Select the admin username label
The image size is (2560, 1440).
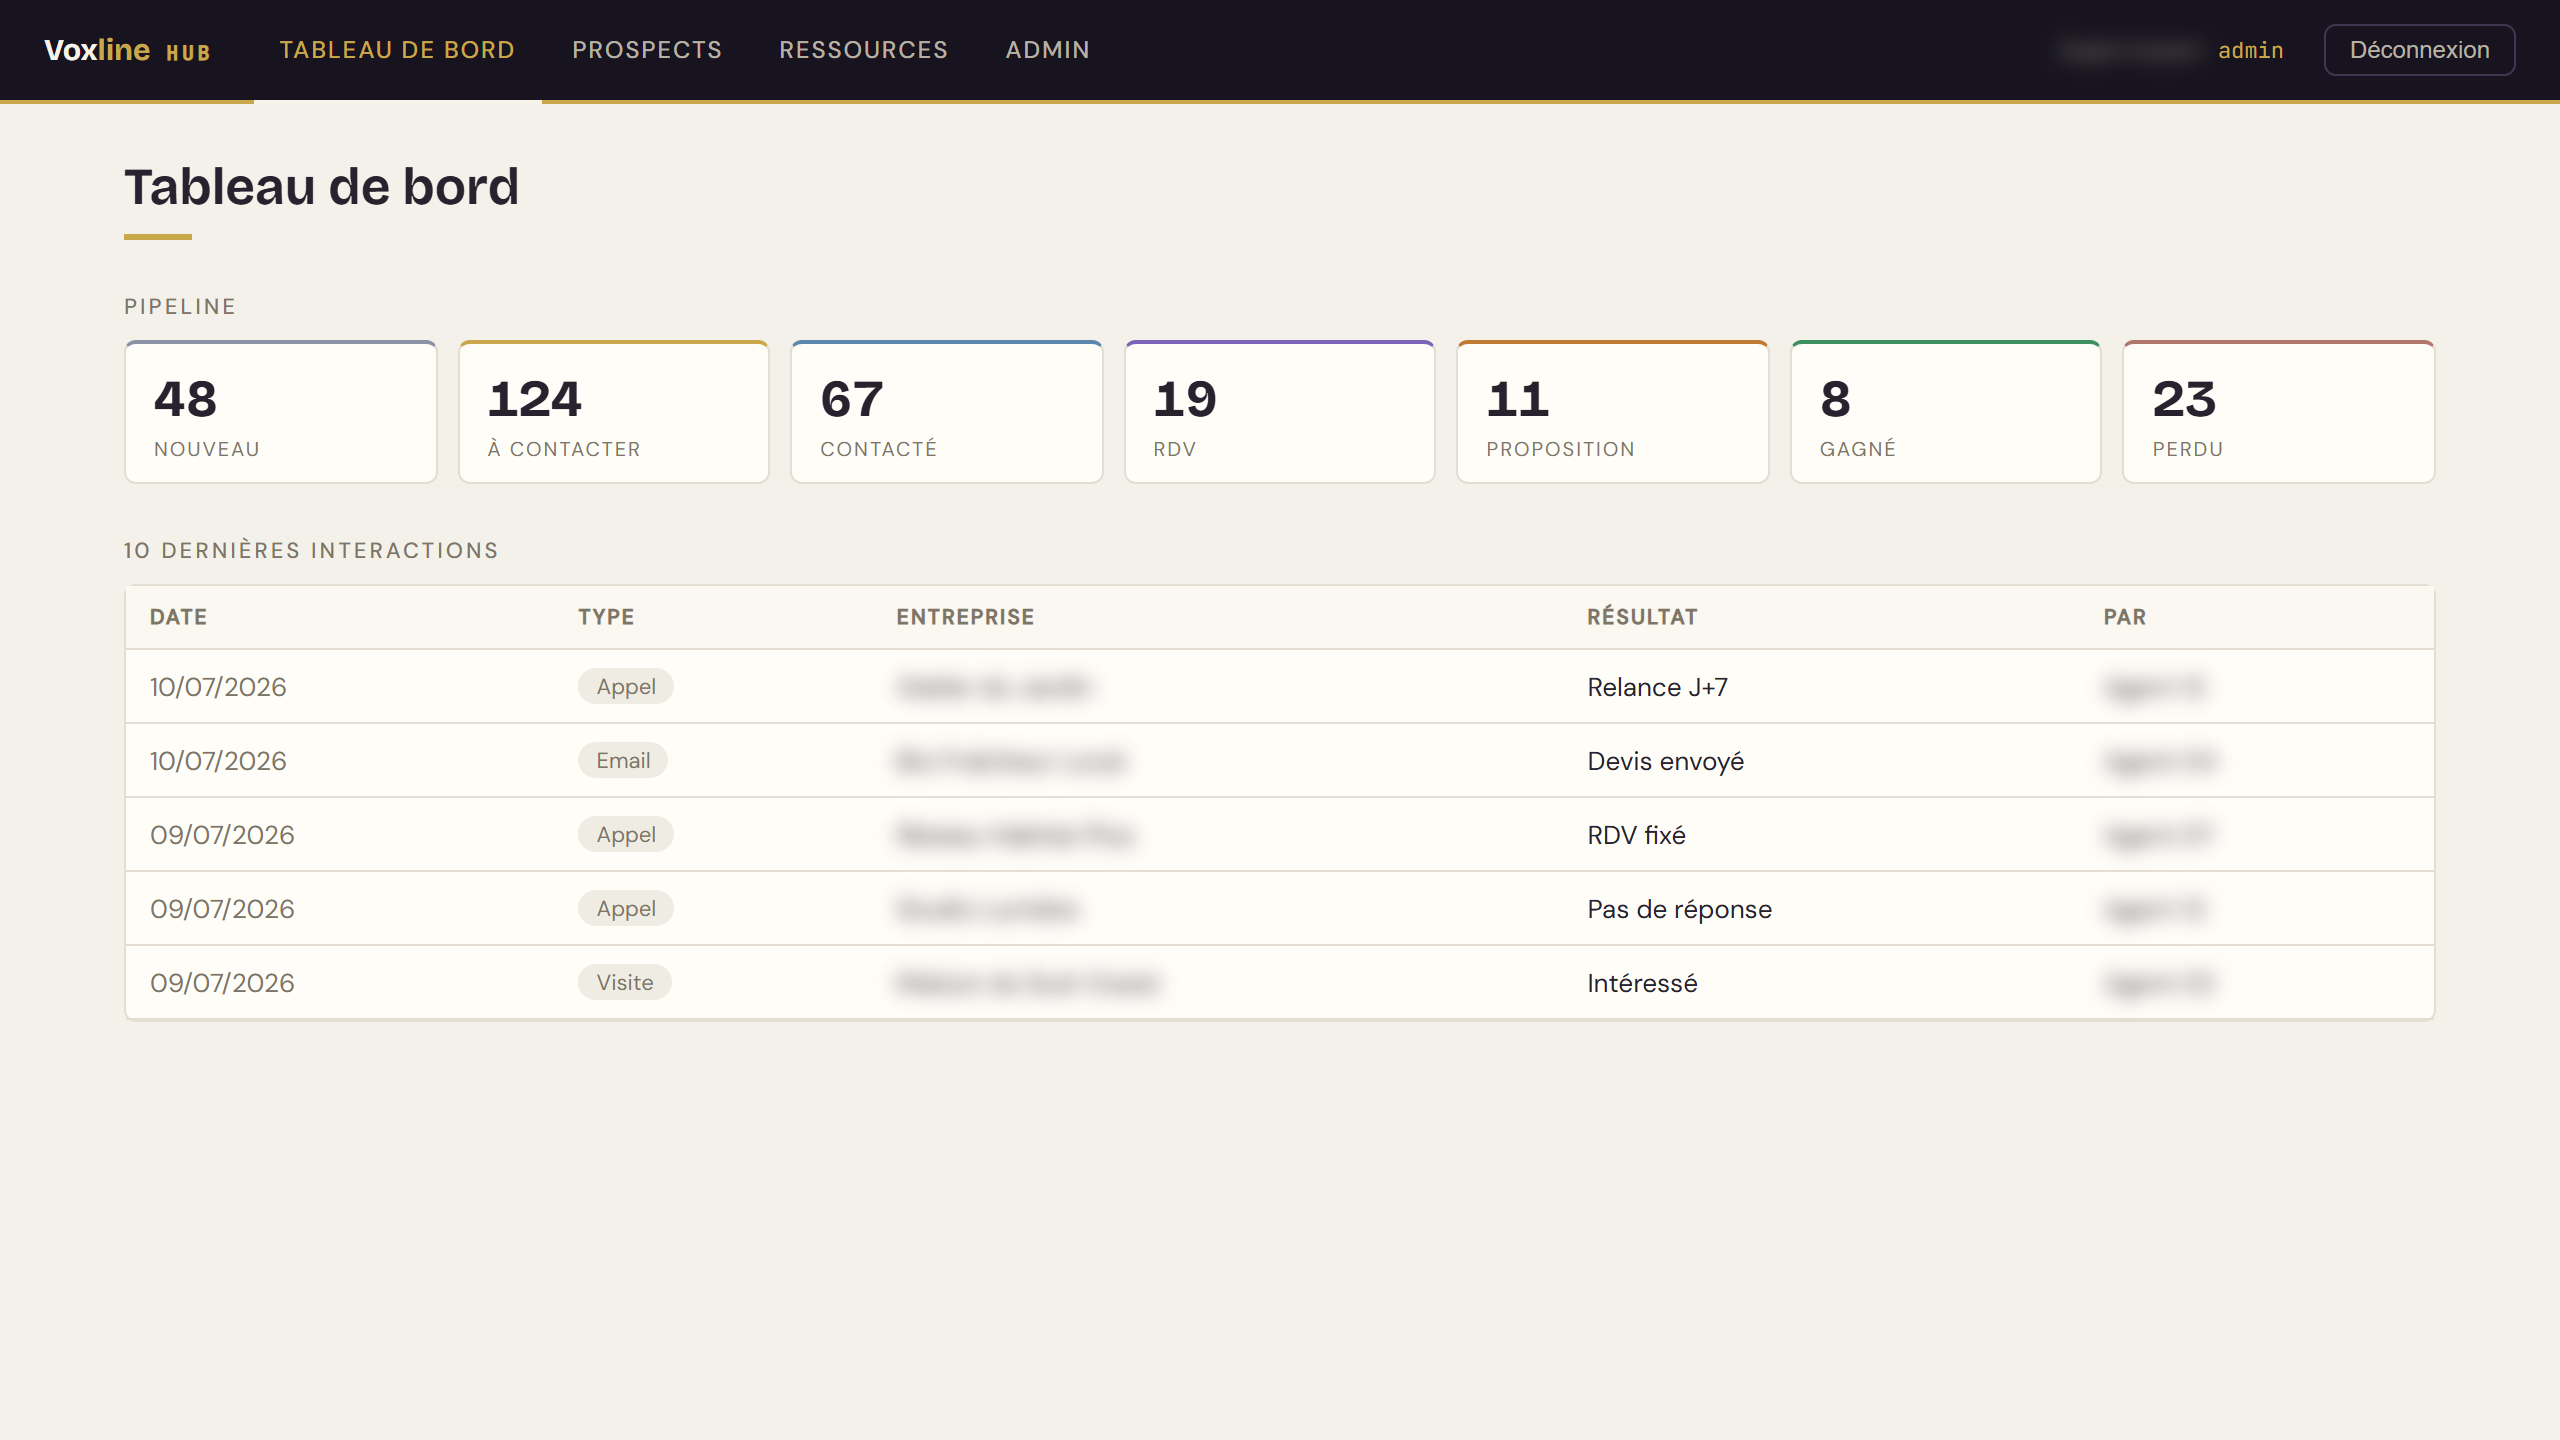pyautogui.click(x=2250, y=50)
